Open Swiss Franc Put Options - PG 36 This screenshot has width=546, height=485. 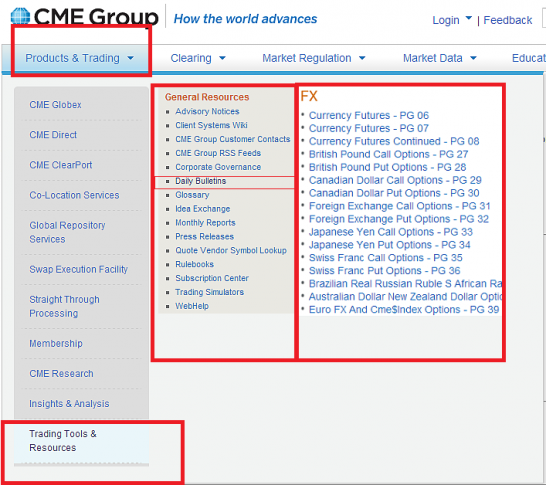tap(384, 271)
